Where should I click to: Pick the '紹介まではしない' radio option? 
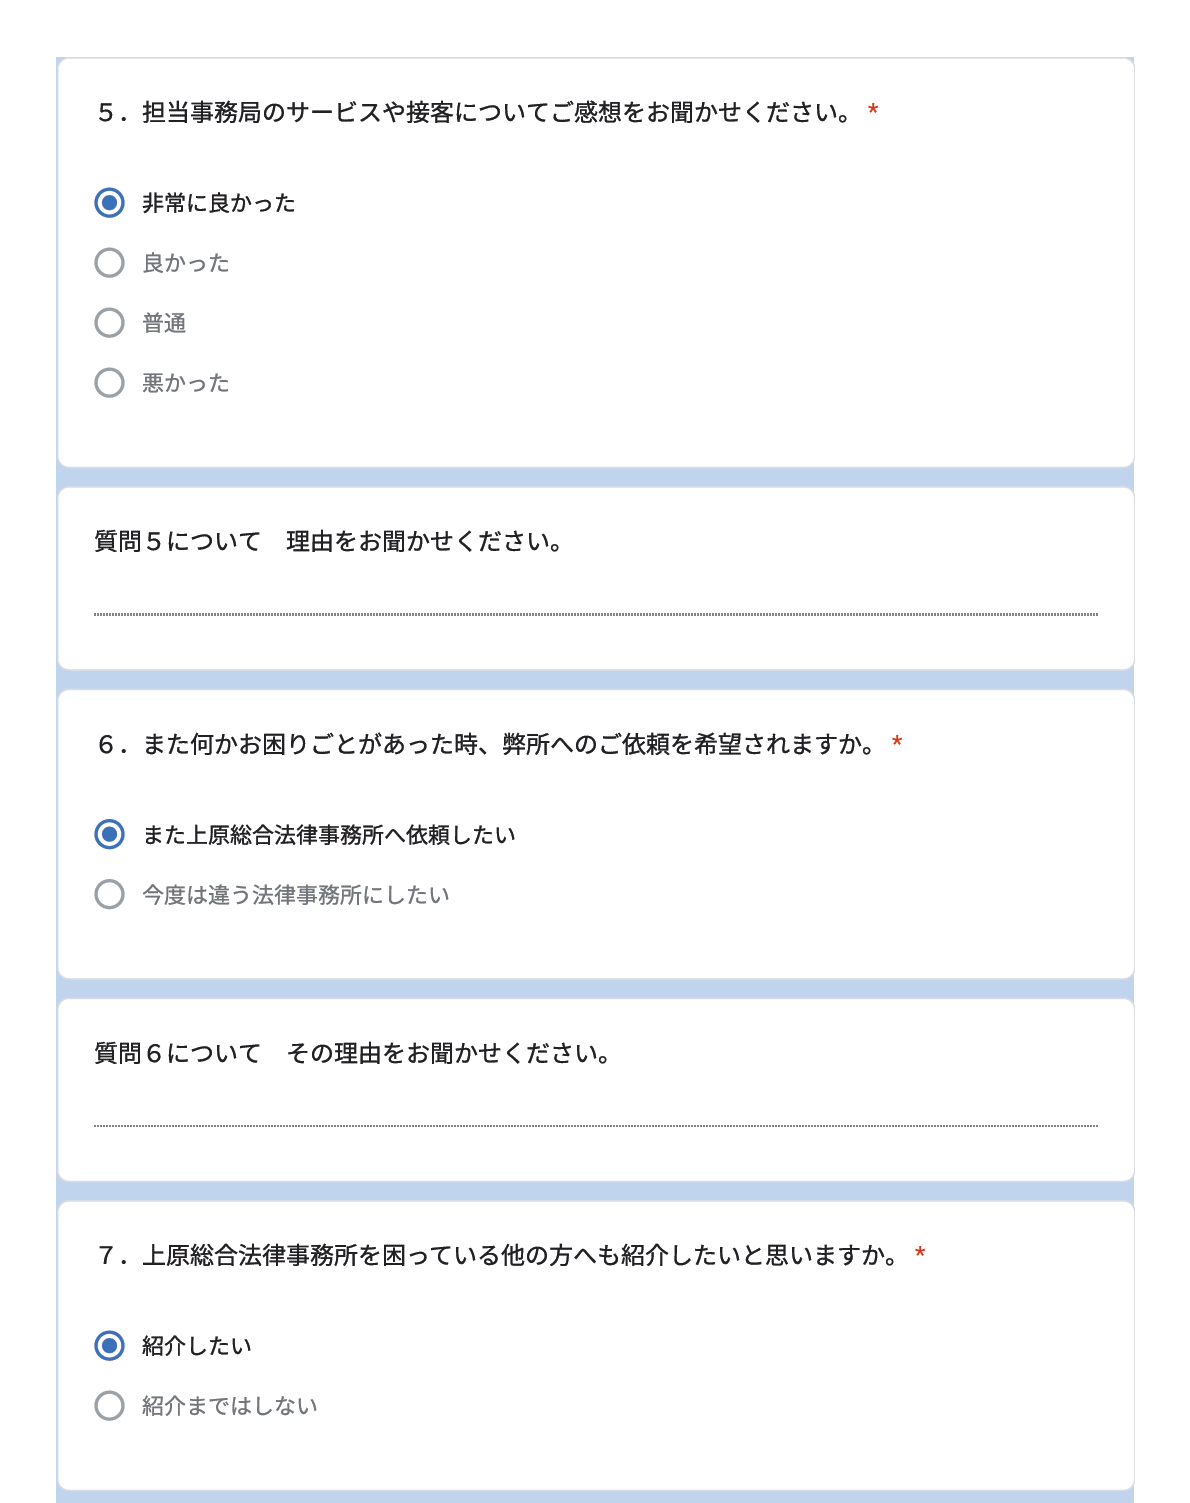pos(110,1406)
